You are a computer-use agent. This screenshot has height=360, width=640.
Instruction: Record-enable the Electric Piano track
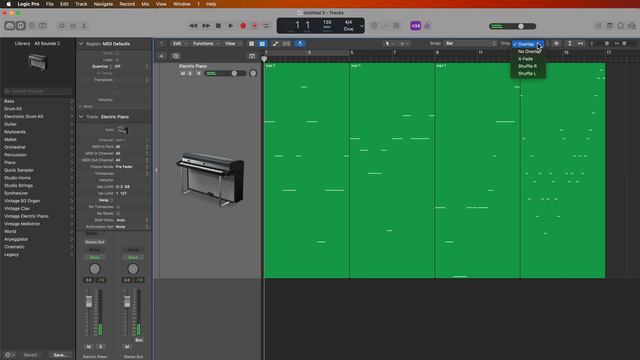[x=199, y=73]
